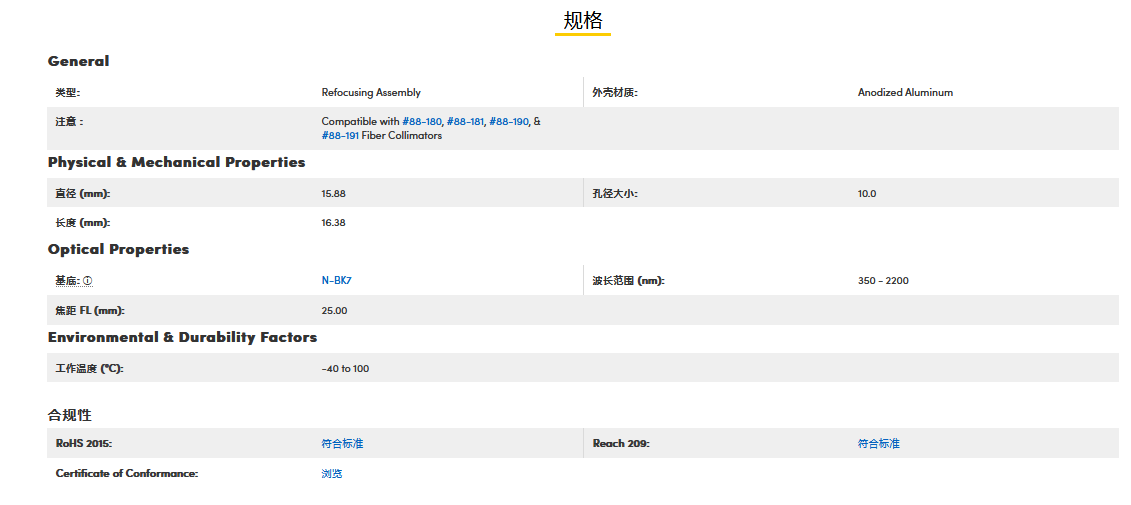
Task: Click the 合规性 section heading
Action: [x=70, y=414]
